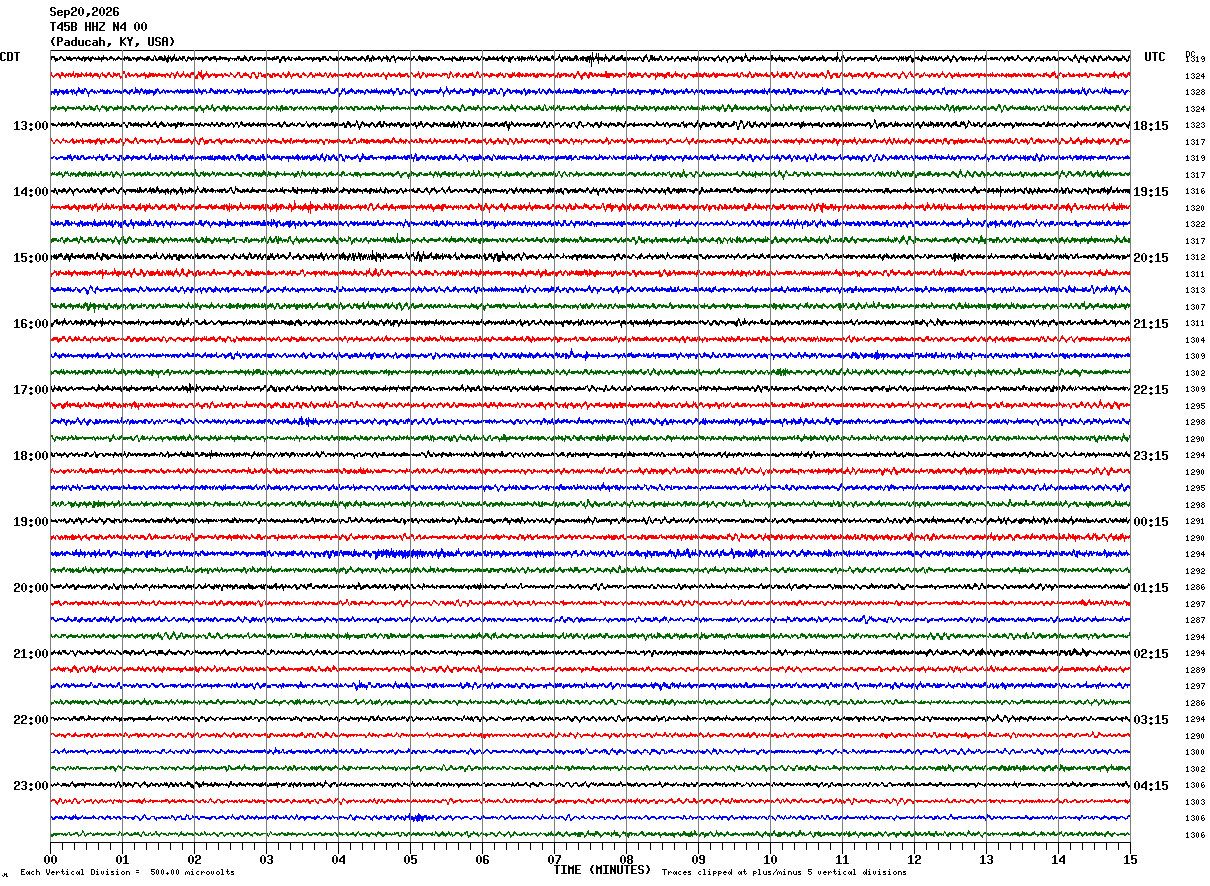1210x886 pixels.
Task: Select minute marker 07 on time axis
Action: pyautogui.click(x=554, y=859)
